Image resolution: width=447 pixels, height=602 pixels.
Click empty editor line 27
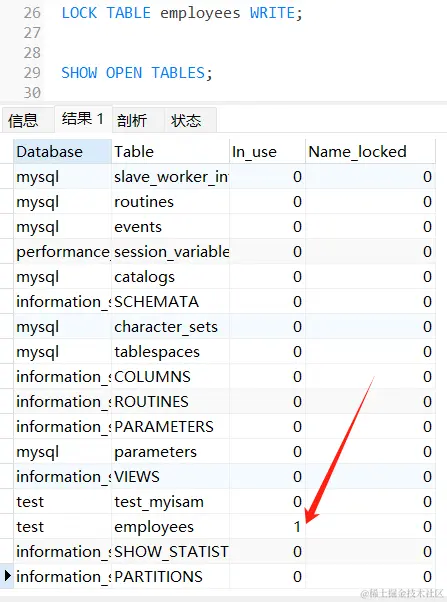click(246, 33)
